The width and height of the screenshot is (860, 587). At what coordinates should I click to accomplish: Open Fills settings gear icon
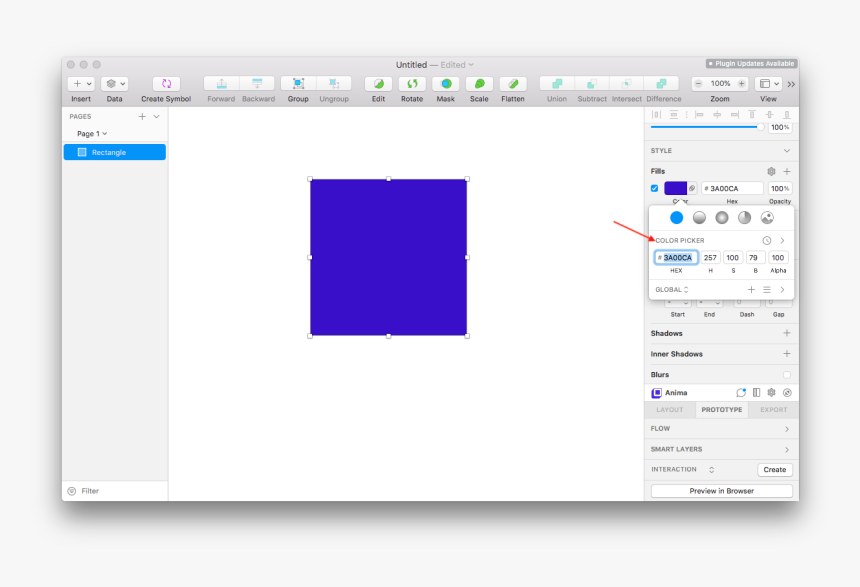pyautogui.click(x=771, y=171)
